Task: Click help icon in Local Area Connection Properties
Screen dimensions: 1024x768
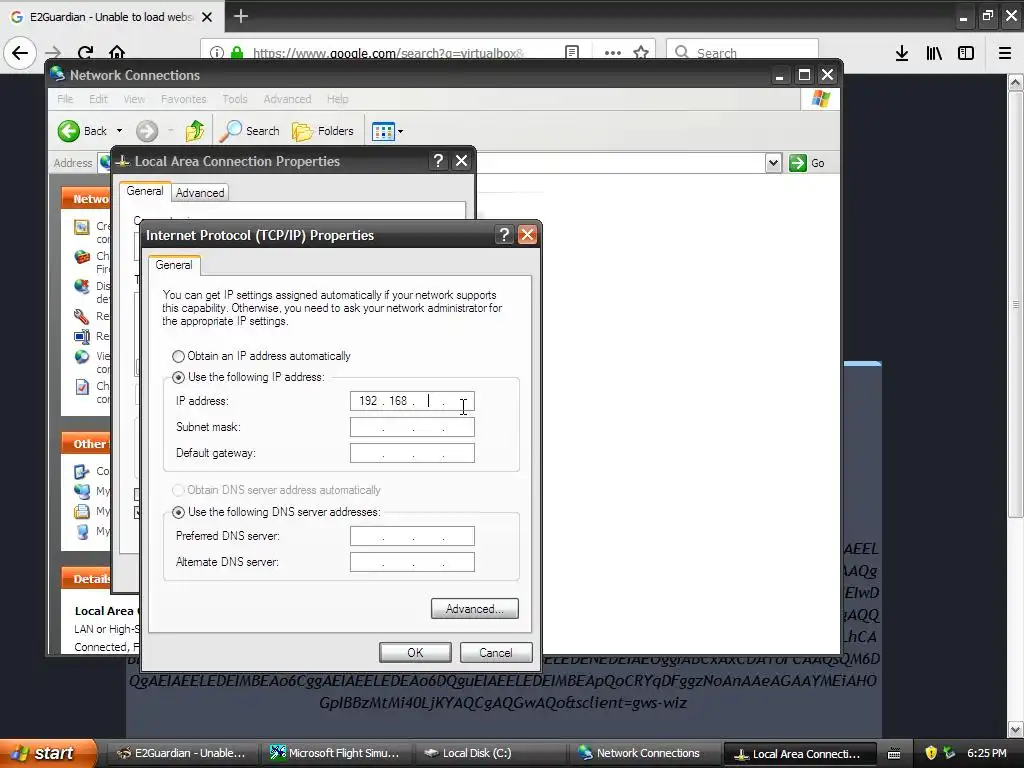Action: click(438, 161)
